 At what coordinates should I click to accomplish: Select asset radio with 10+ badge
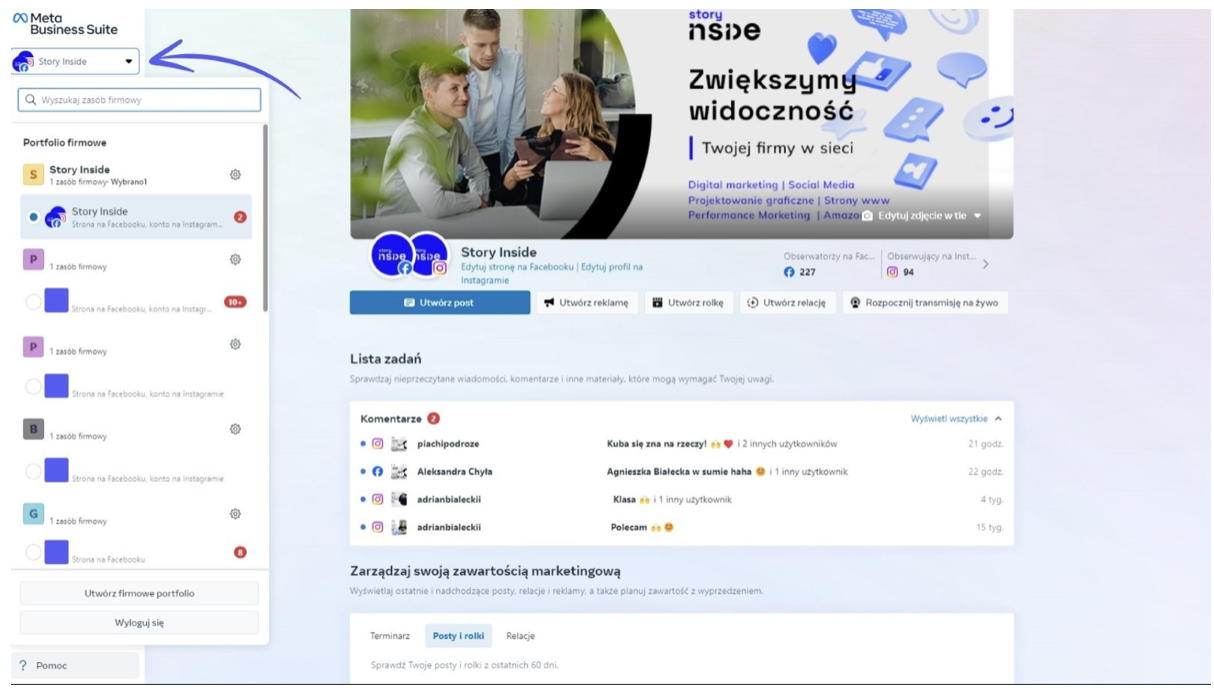[34, 301]
